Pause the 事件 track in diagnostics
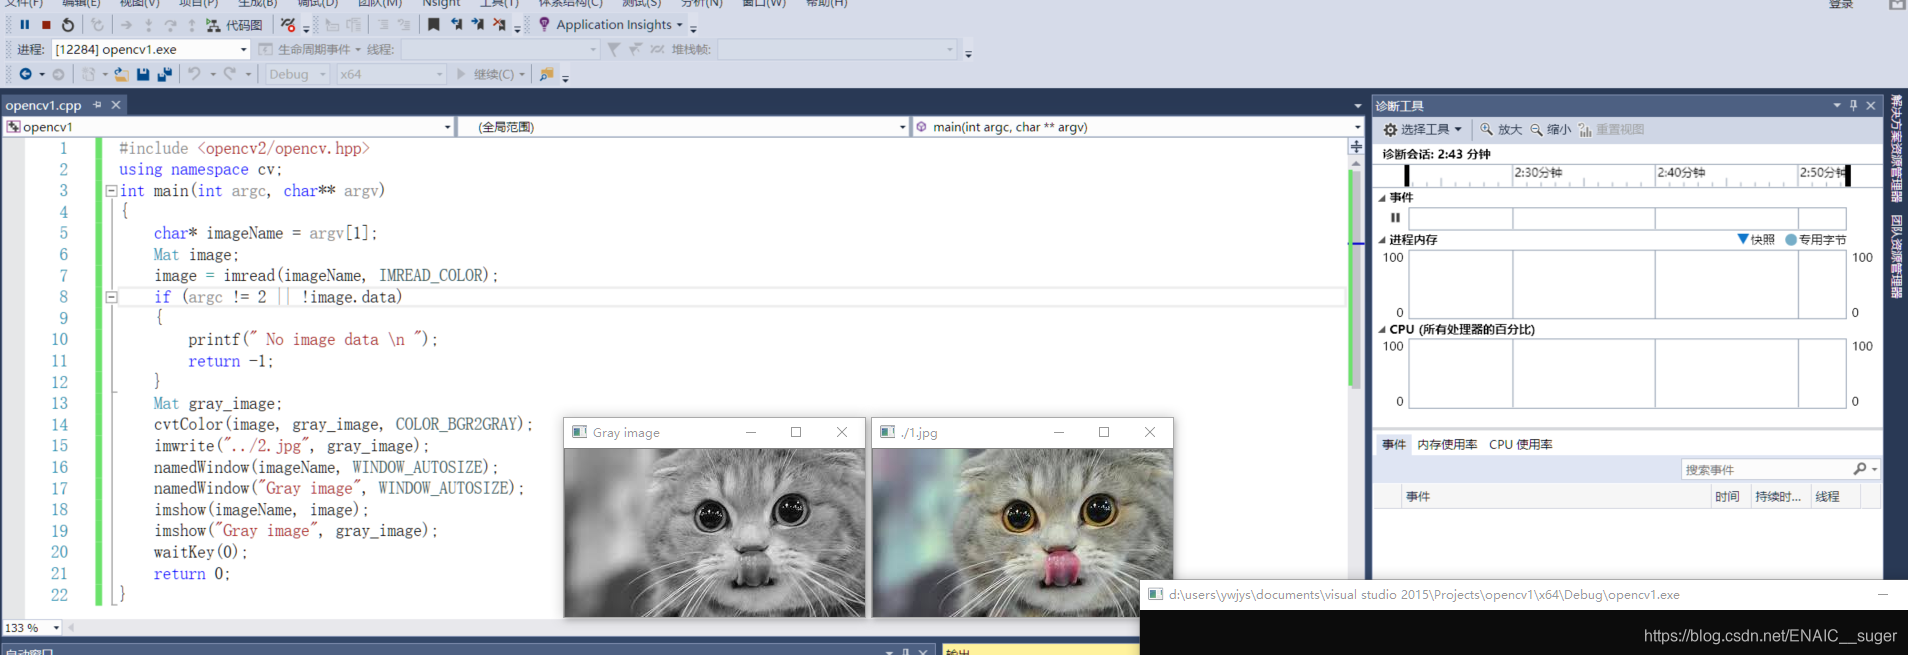 (1395, 217)
